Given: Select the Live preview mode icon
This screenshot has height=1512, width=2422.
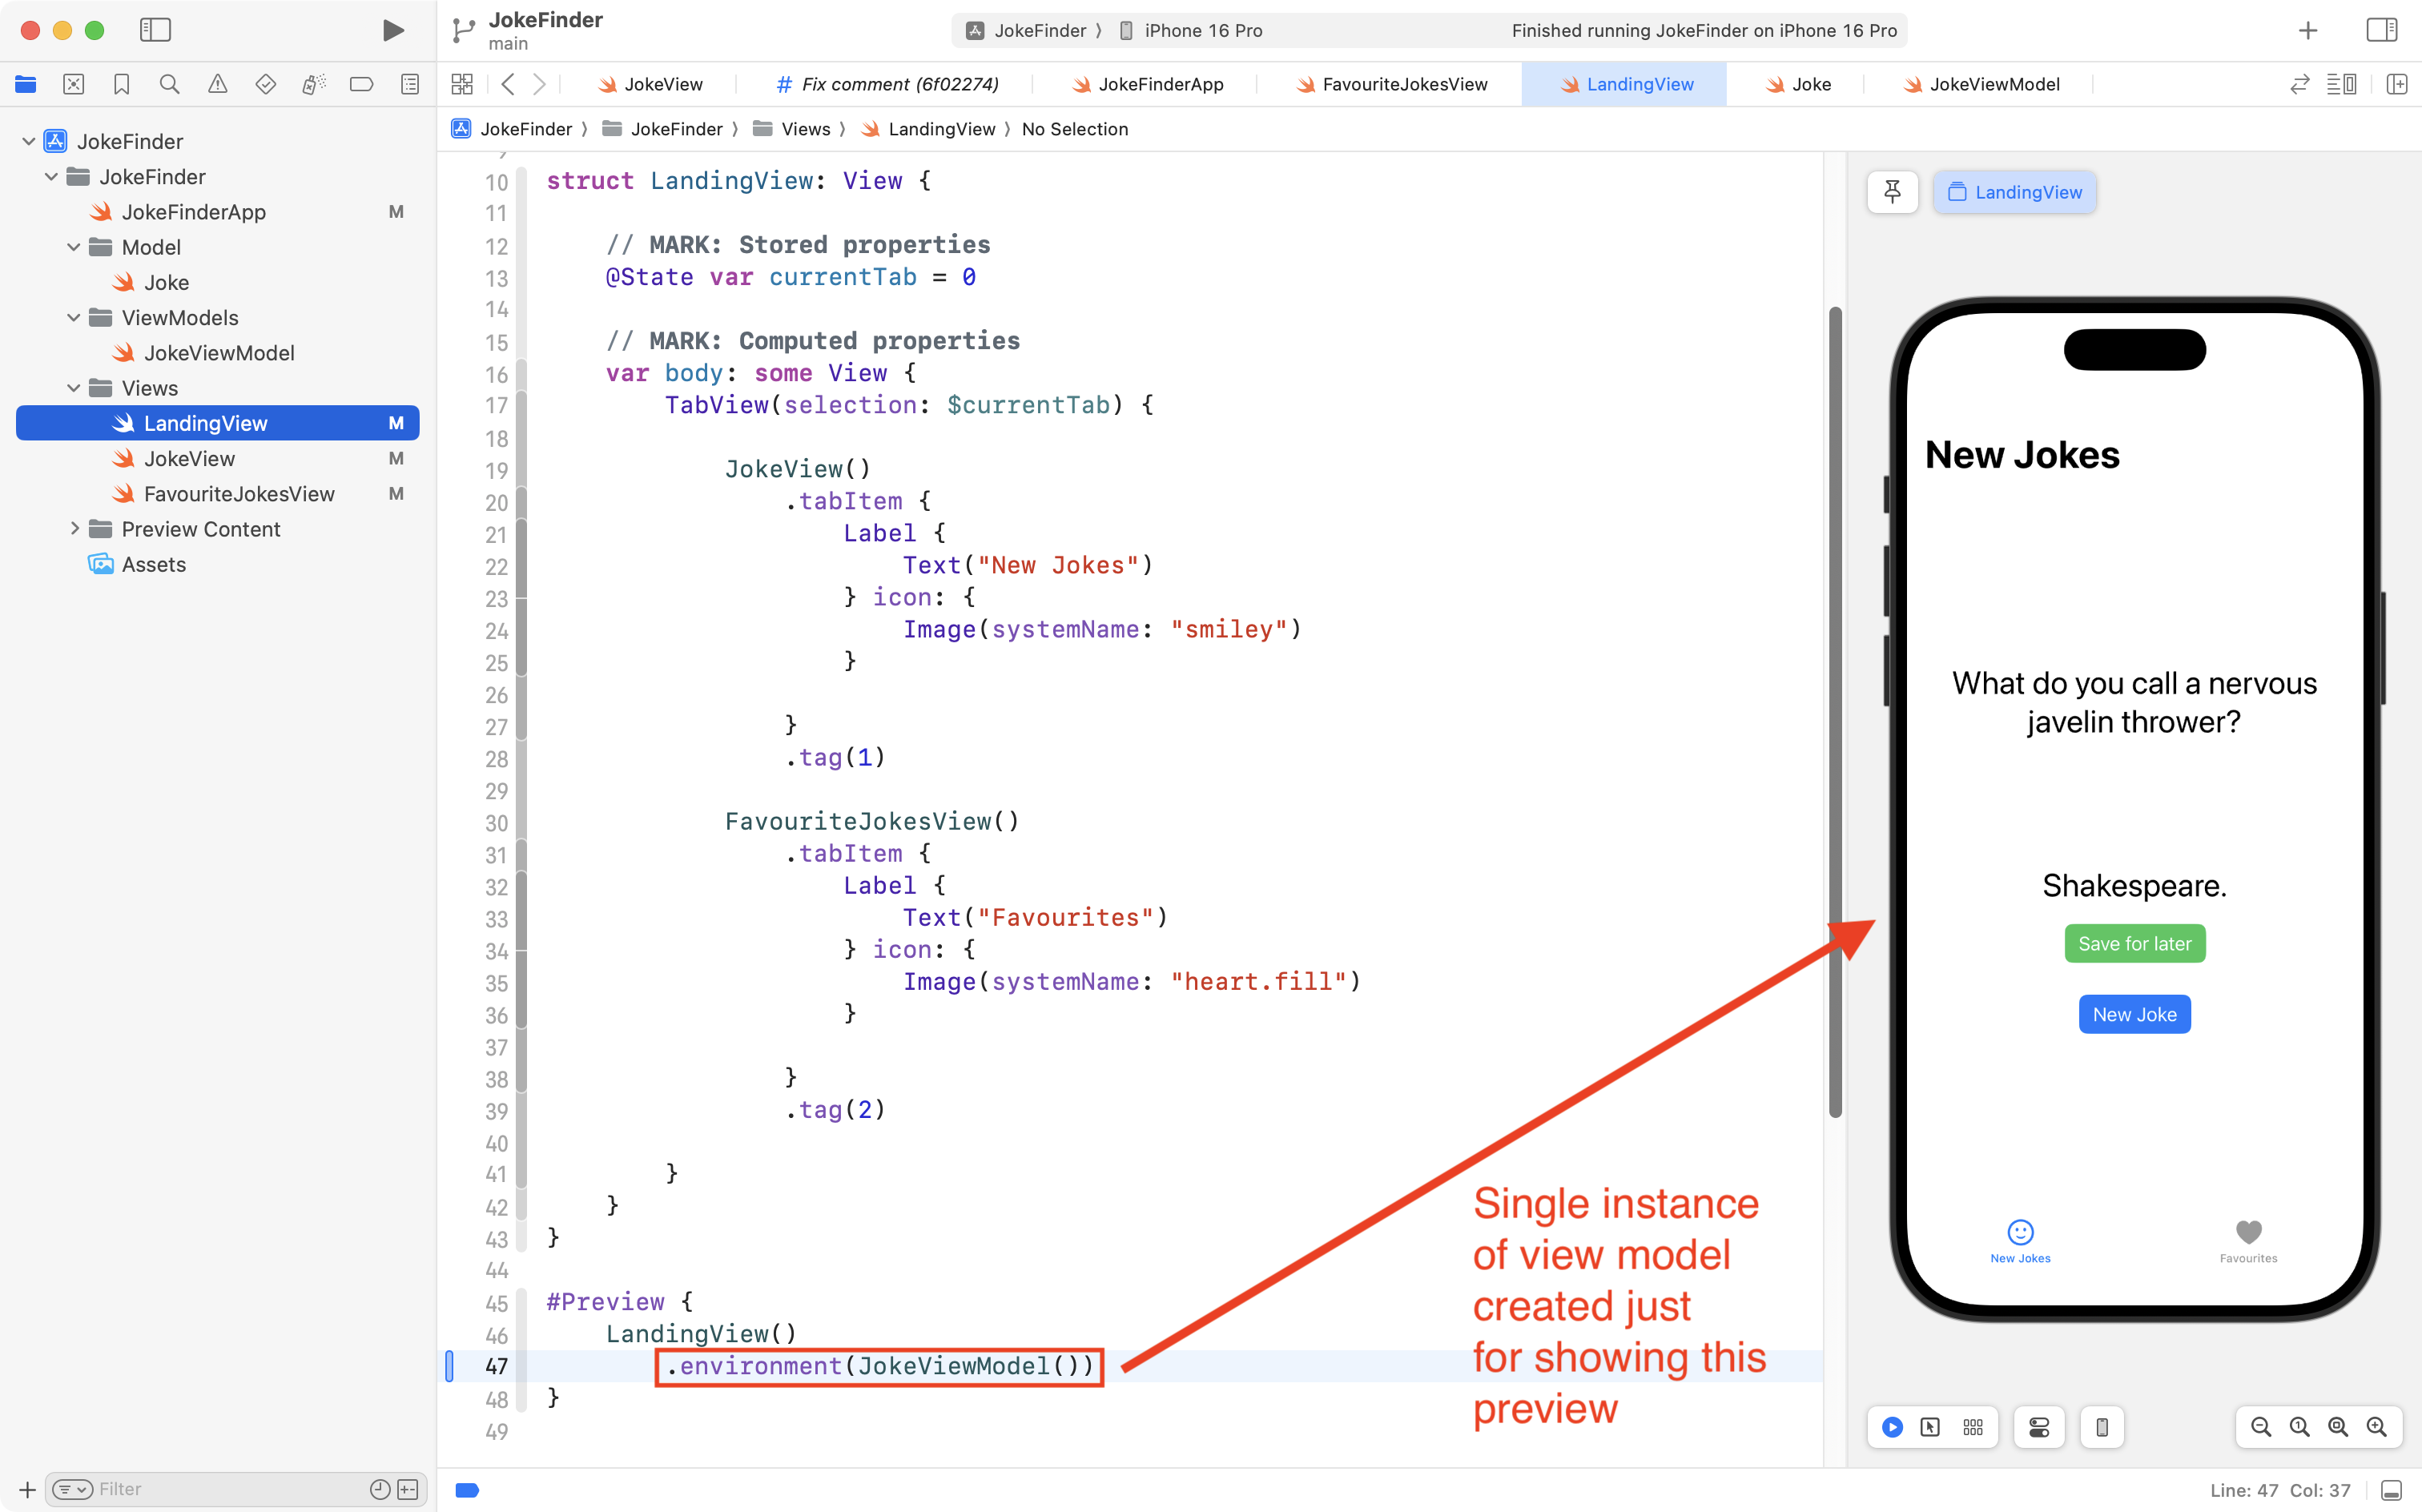Looking at the screenshot, I should [x=1892, y=1427].
